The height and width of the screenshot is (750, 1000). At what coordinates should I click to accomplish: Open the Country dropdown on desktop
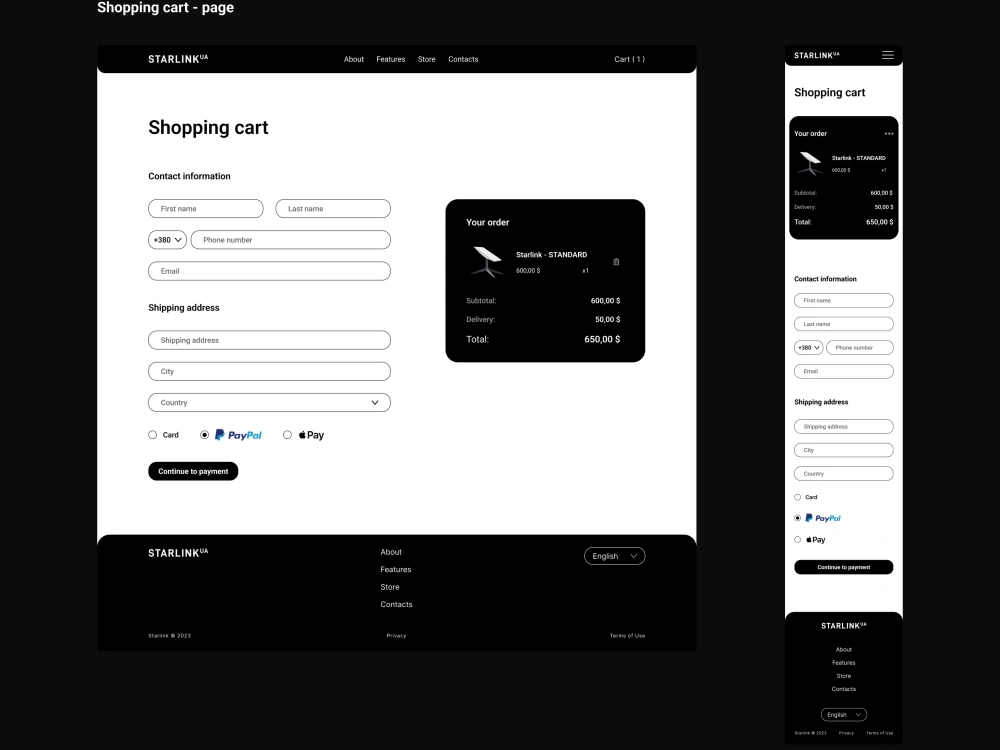point(269,402)
